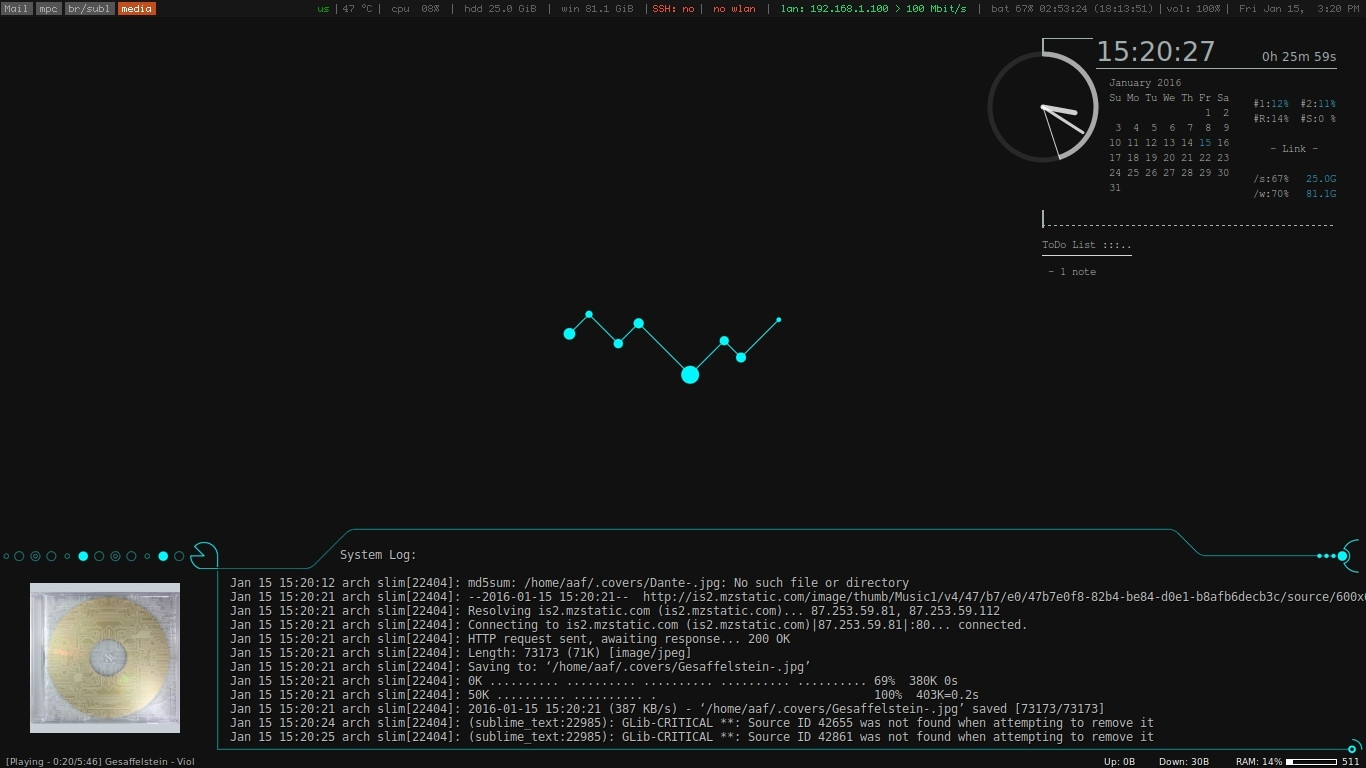Switch to the Mail workspace tab
The width and height of the screenshot is (1366, 768).
click(x=17, y=8)
